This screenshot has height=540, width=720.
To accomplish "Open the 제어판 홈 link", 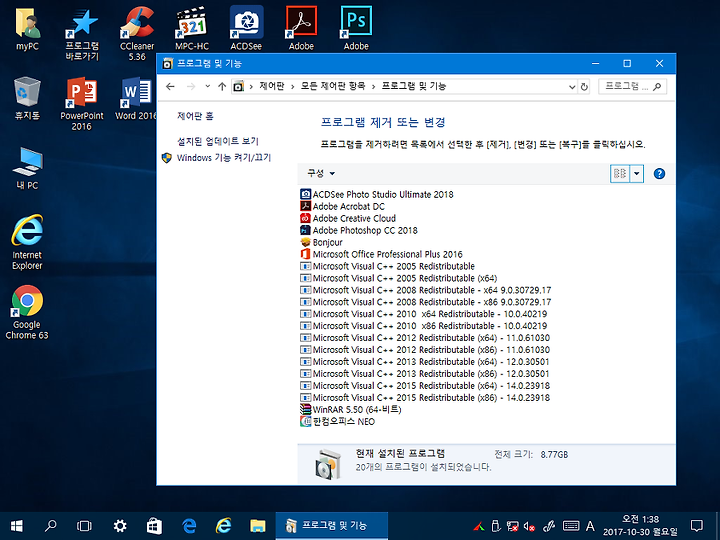I will [x=195, y=116].
